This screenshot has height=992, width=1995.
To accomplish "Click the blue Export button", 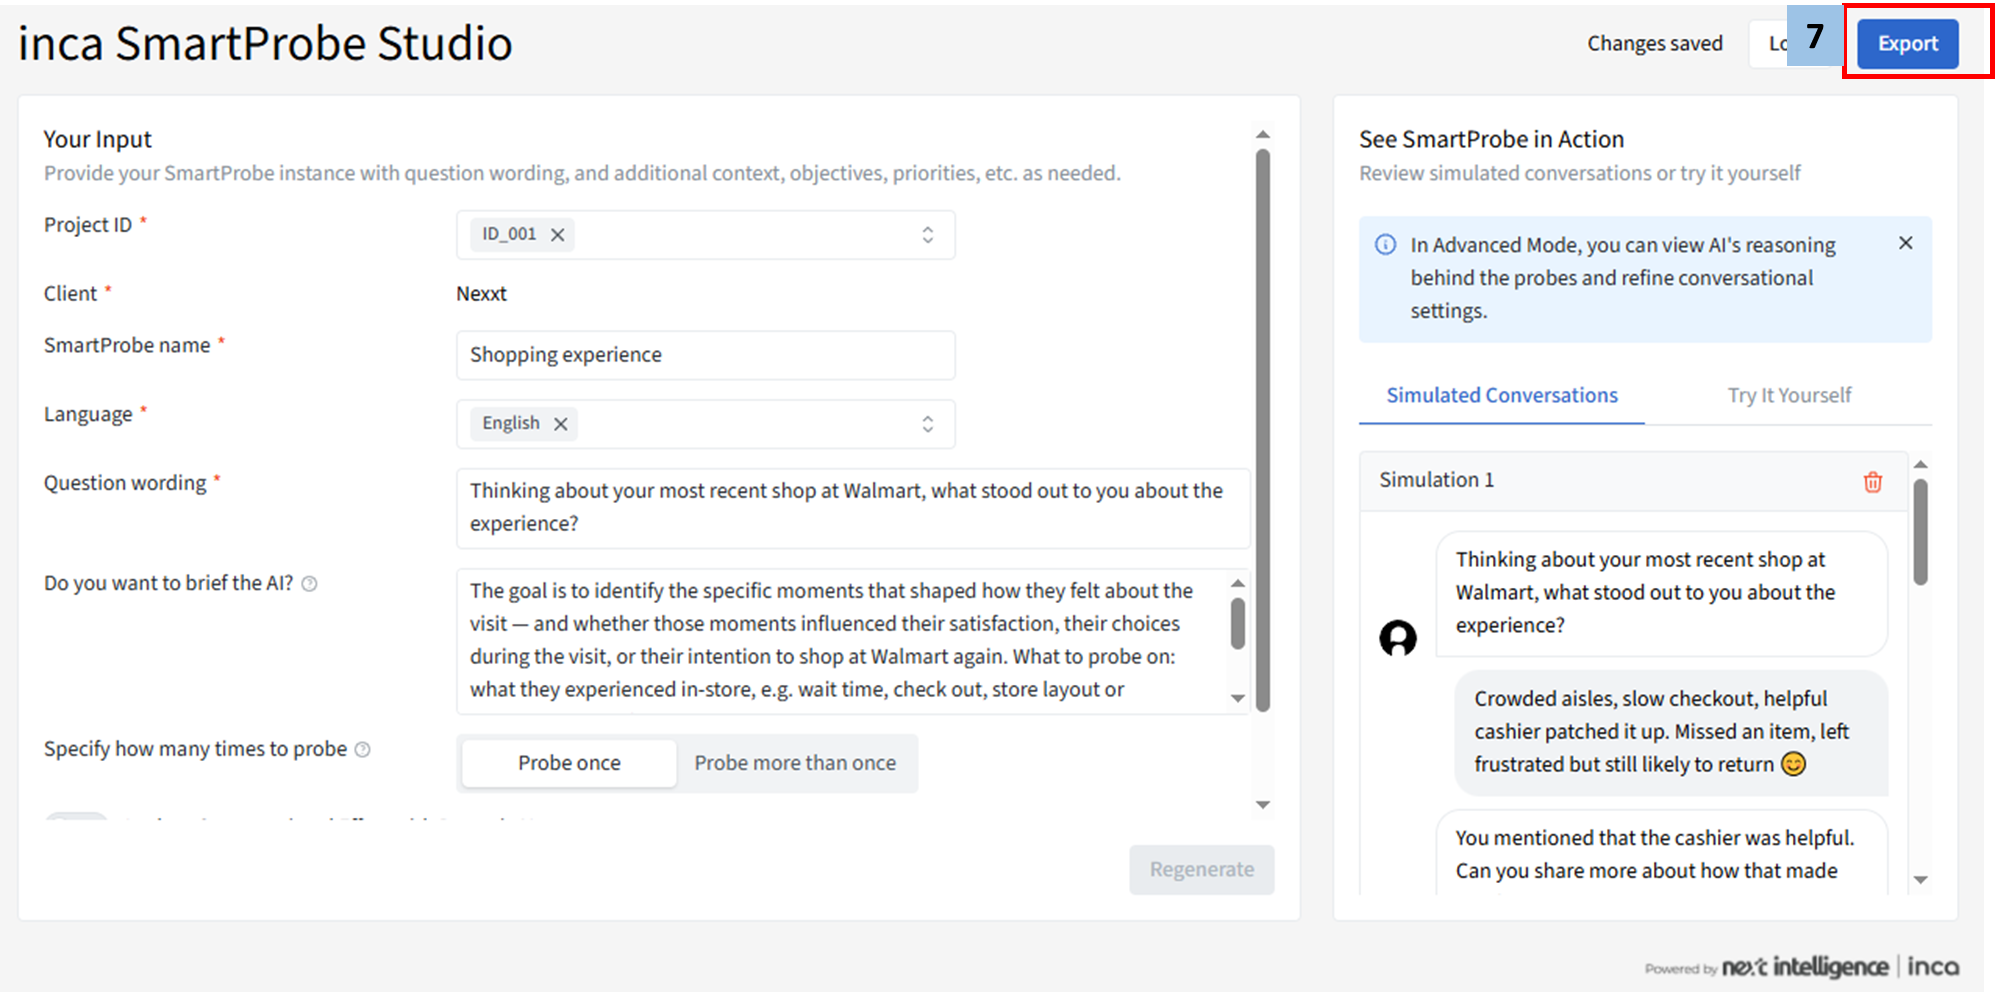I will pyautogui.click(x=1907, y=44).
